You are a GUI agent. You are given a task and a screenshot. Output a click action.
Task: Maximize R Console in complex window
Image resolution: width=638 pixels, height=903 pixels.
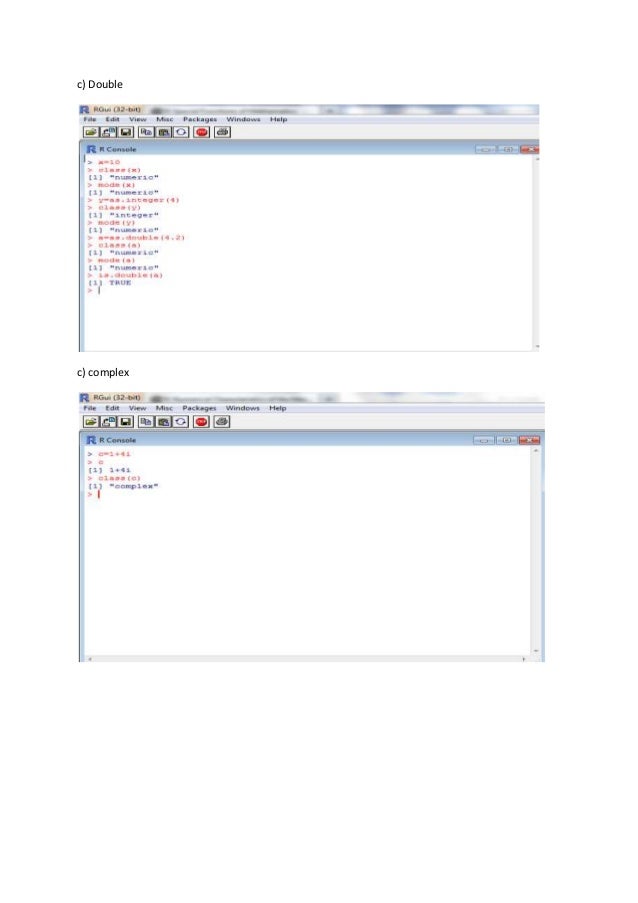point(507,440)
